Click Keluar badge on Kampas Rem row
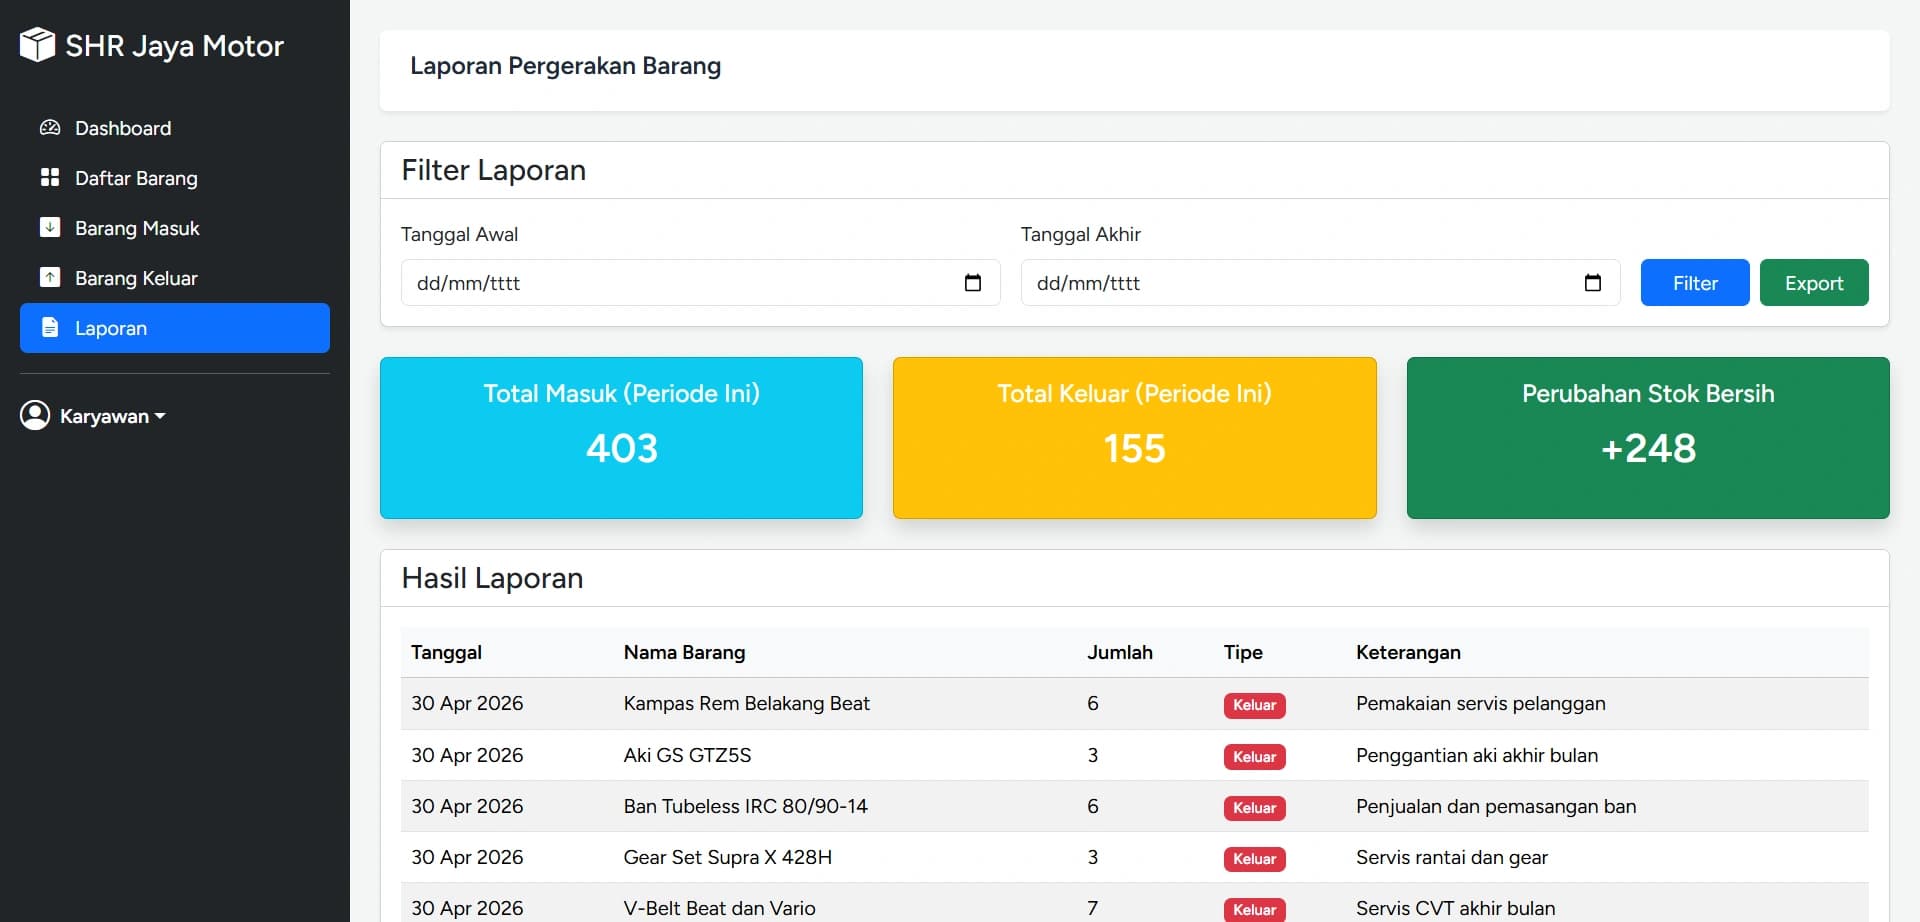The image size is (1920, 922). click(x=1254, y=705)
